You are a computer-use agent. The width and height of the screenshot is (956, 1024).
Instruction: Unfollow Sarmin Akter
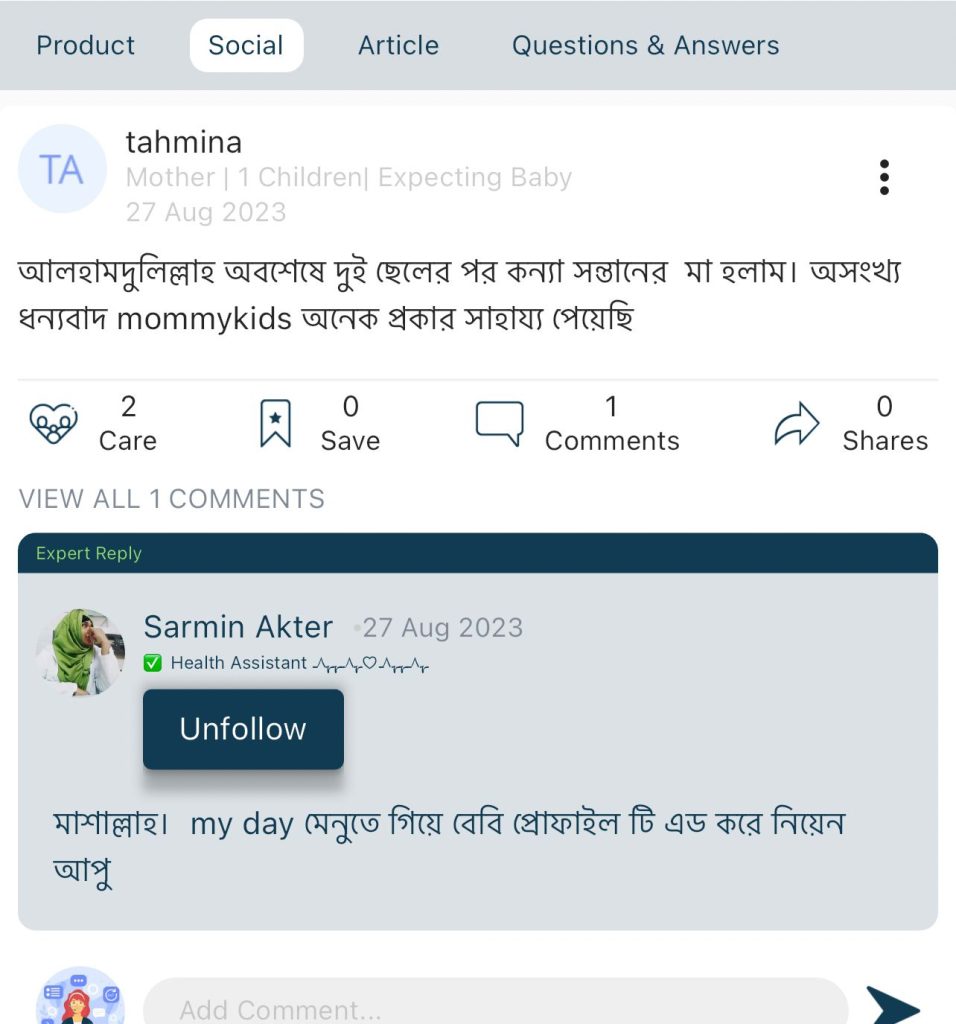[243, 729]
